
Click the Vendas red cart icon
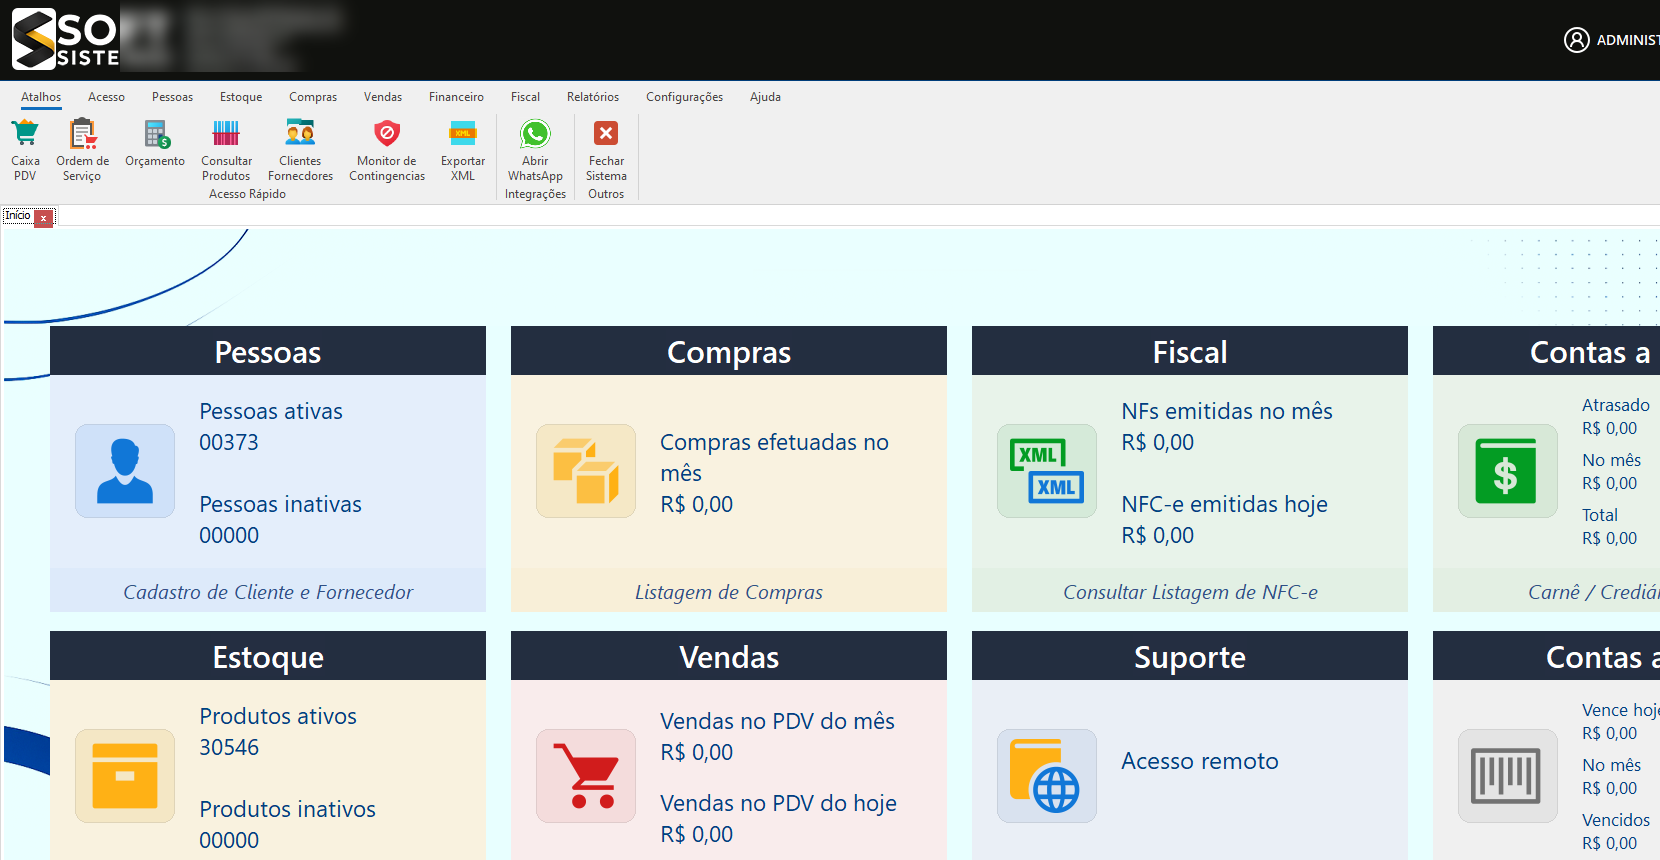click(586, 776)
